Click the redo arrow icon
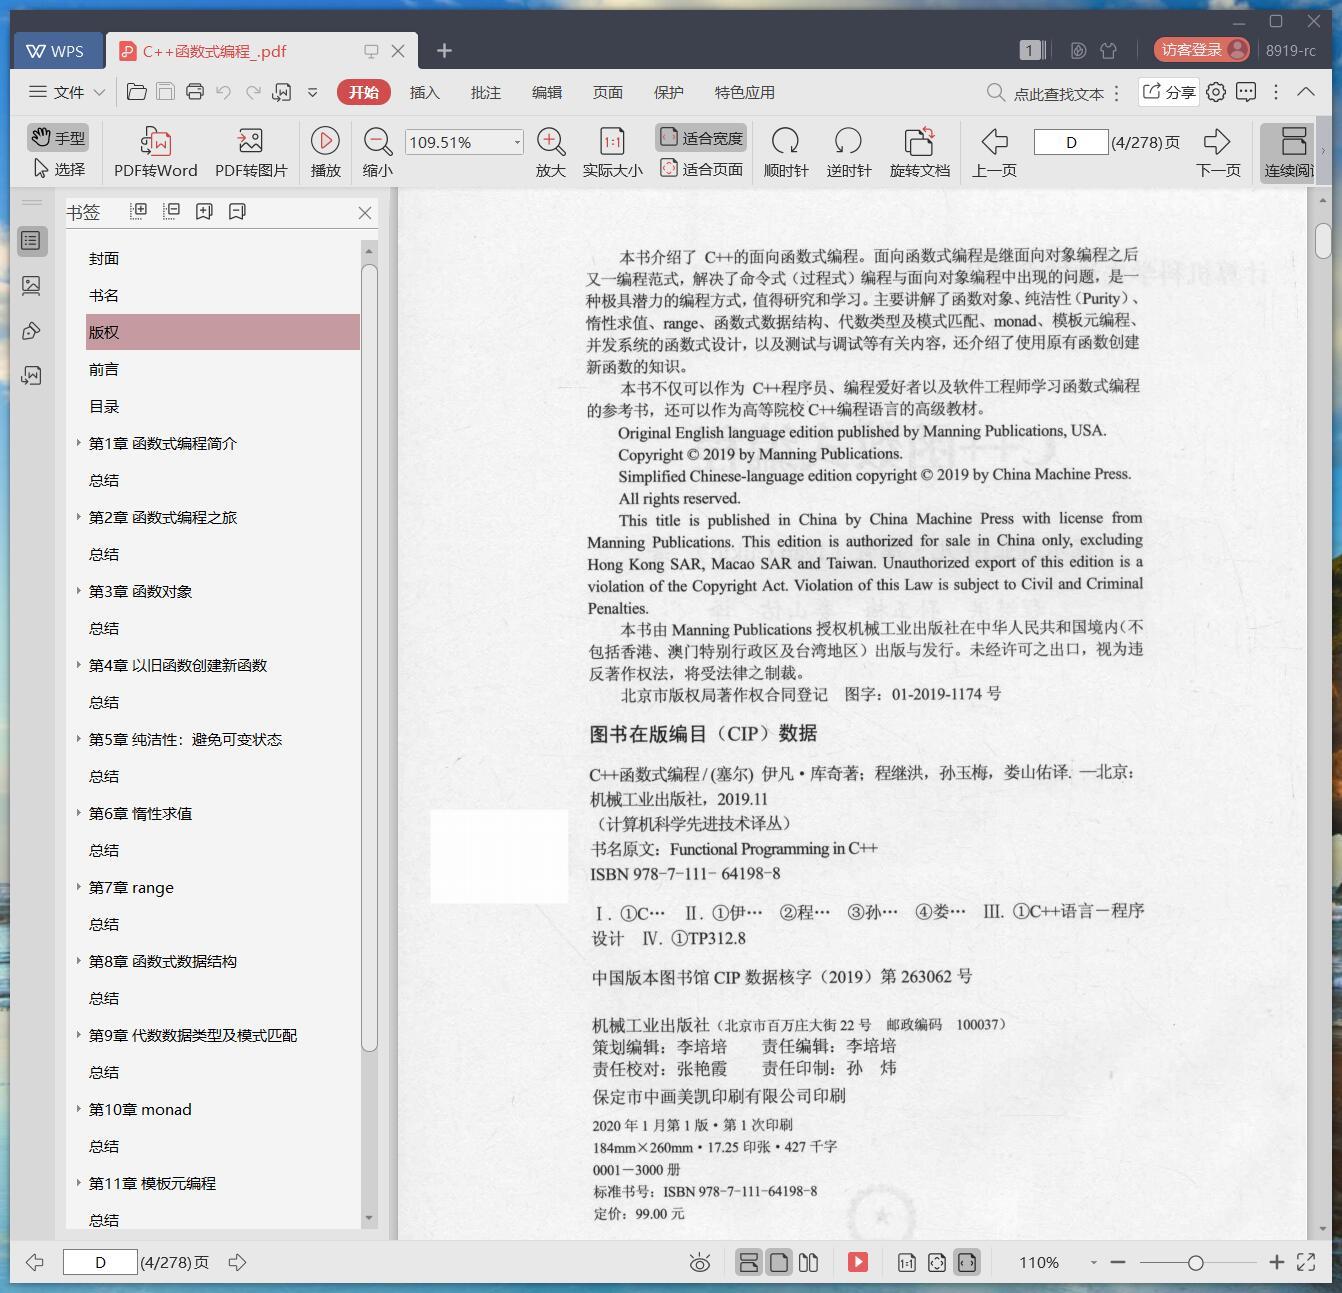This screenshot has width=1342, height=1293. click(x=253, y=92)
